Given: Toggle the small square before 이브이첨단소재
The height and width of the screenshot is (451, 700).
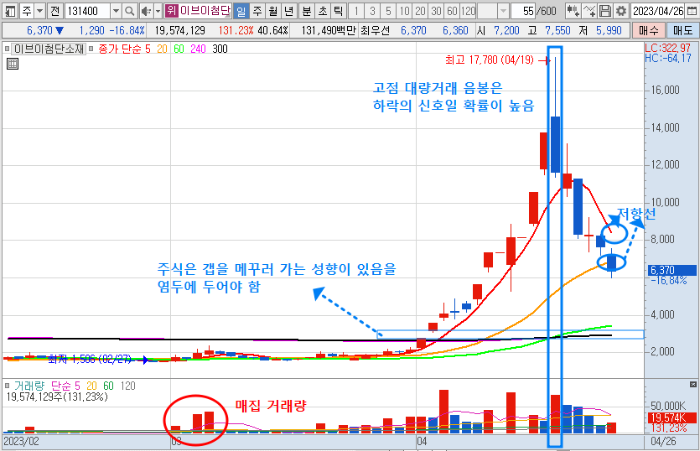Looking at the screenshot, I should coord(7,48).
